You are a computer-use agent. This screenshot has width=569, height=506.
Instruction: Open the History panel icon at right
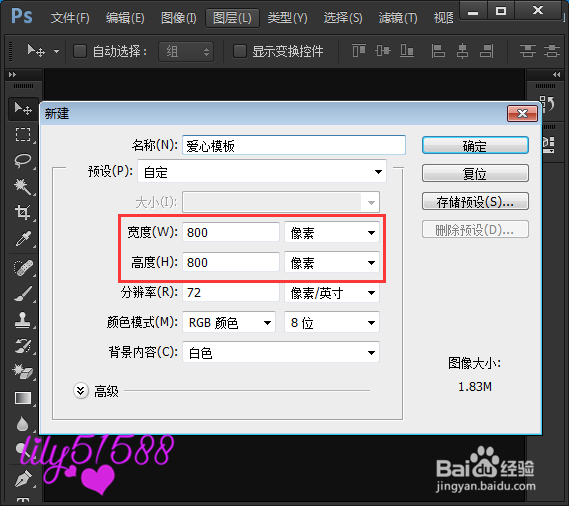click(547, 104)
